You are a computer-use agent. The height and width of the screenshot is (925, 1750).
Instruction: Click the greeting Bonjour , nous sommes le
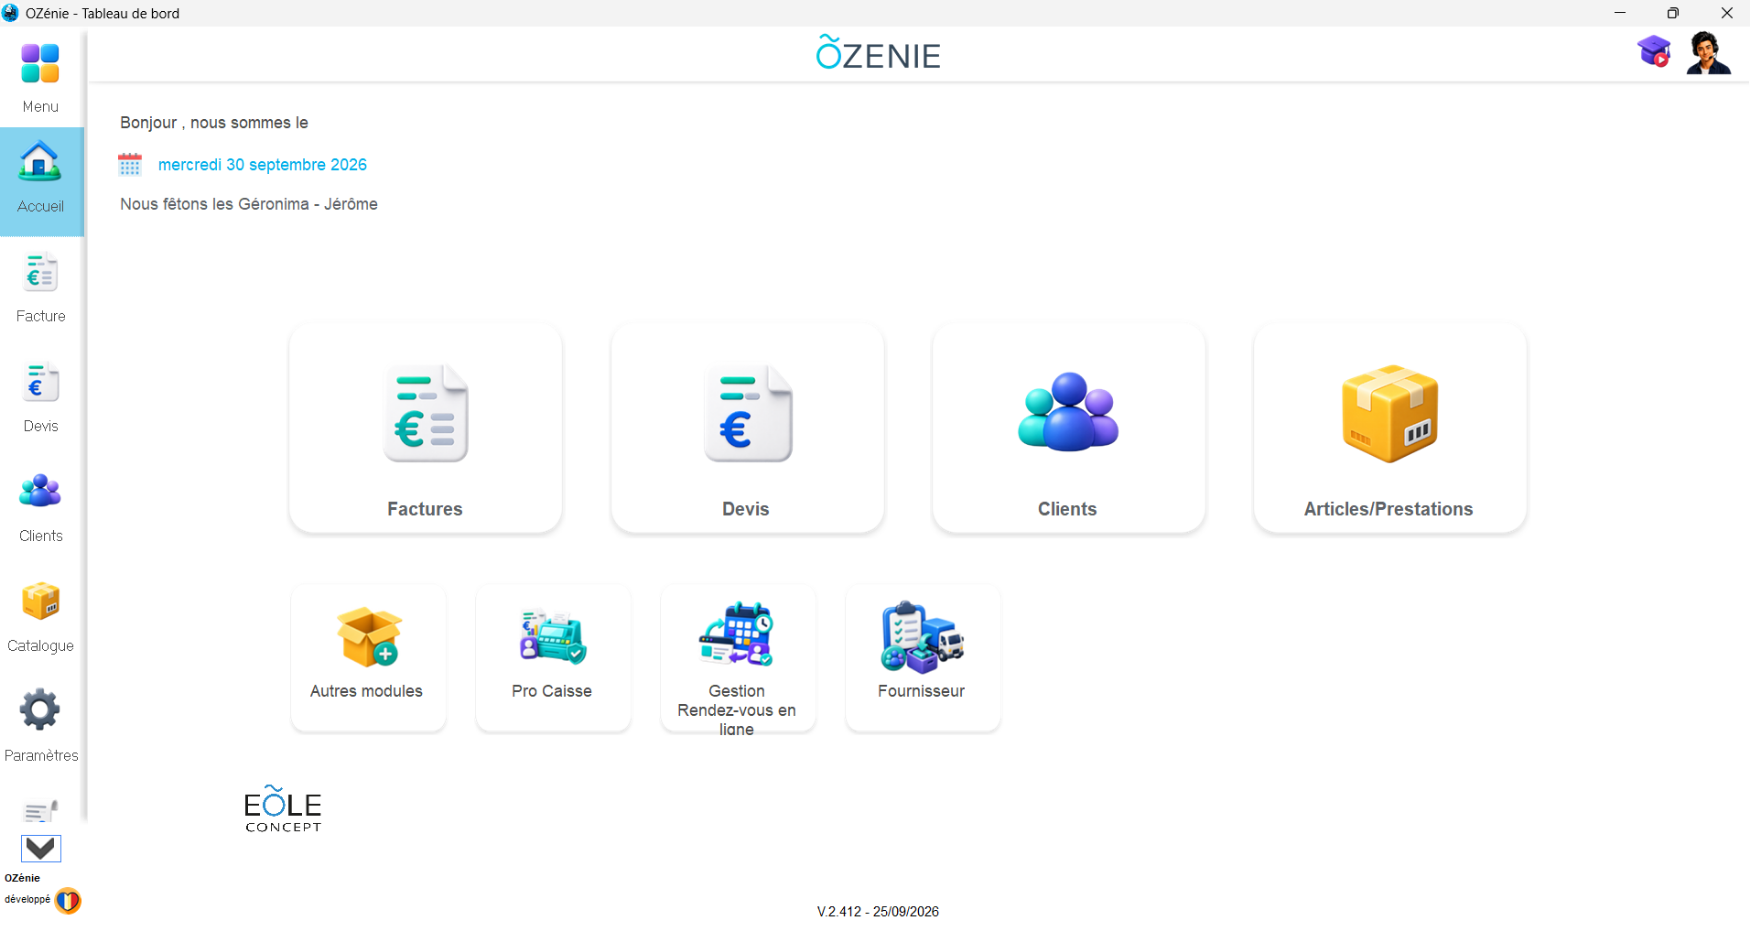pos(214,123)
